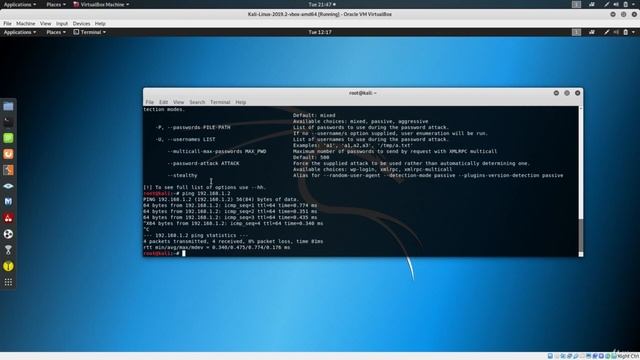Click '--stealthy' option text
The image size is (640, 360).
(x=182, y=176)
